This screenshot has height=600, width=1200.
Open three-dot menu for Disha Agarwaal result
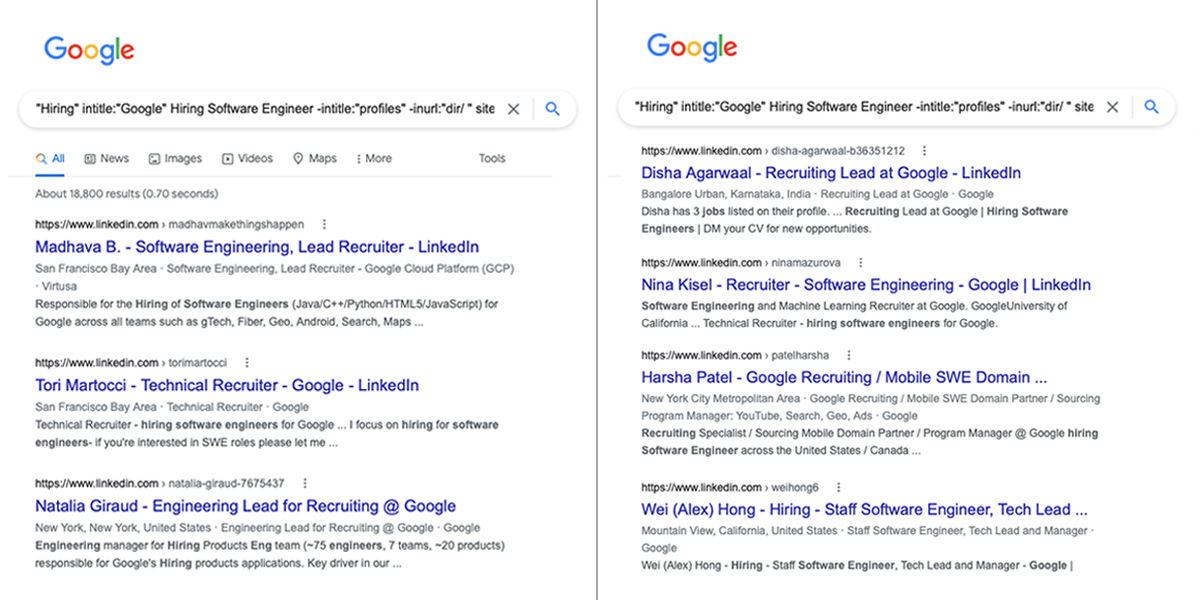tap(924, 151)
